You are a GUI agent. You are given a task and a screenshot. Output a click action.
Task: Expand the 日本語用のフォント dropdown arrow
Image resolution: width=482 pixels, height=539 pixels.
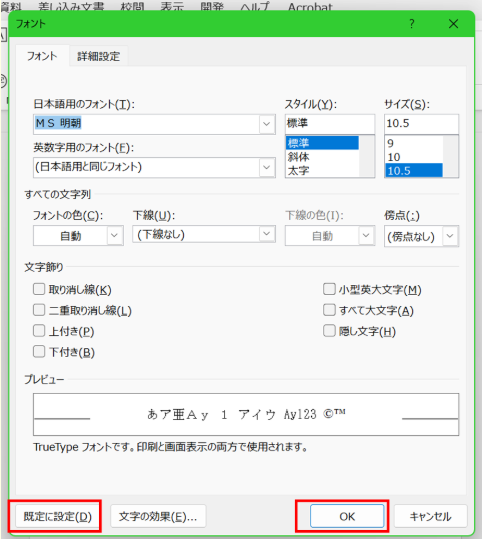coord(267,124)
